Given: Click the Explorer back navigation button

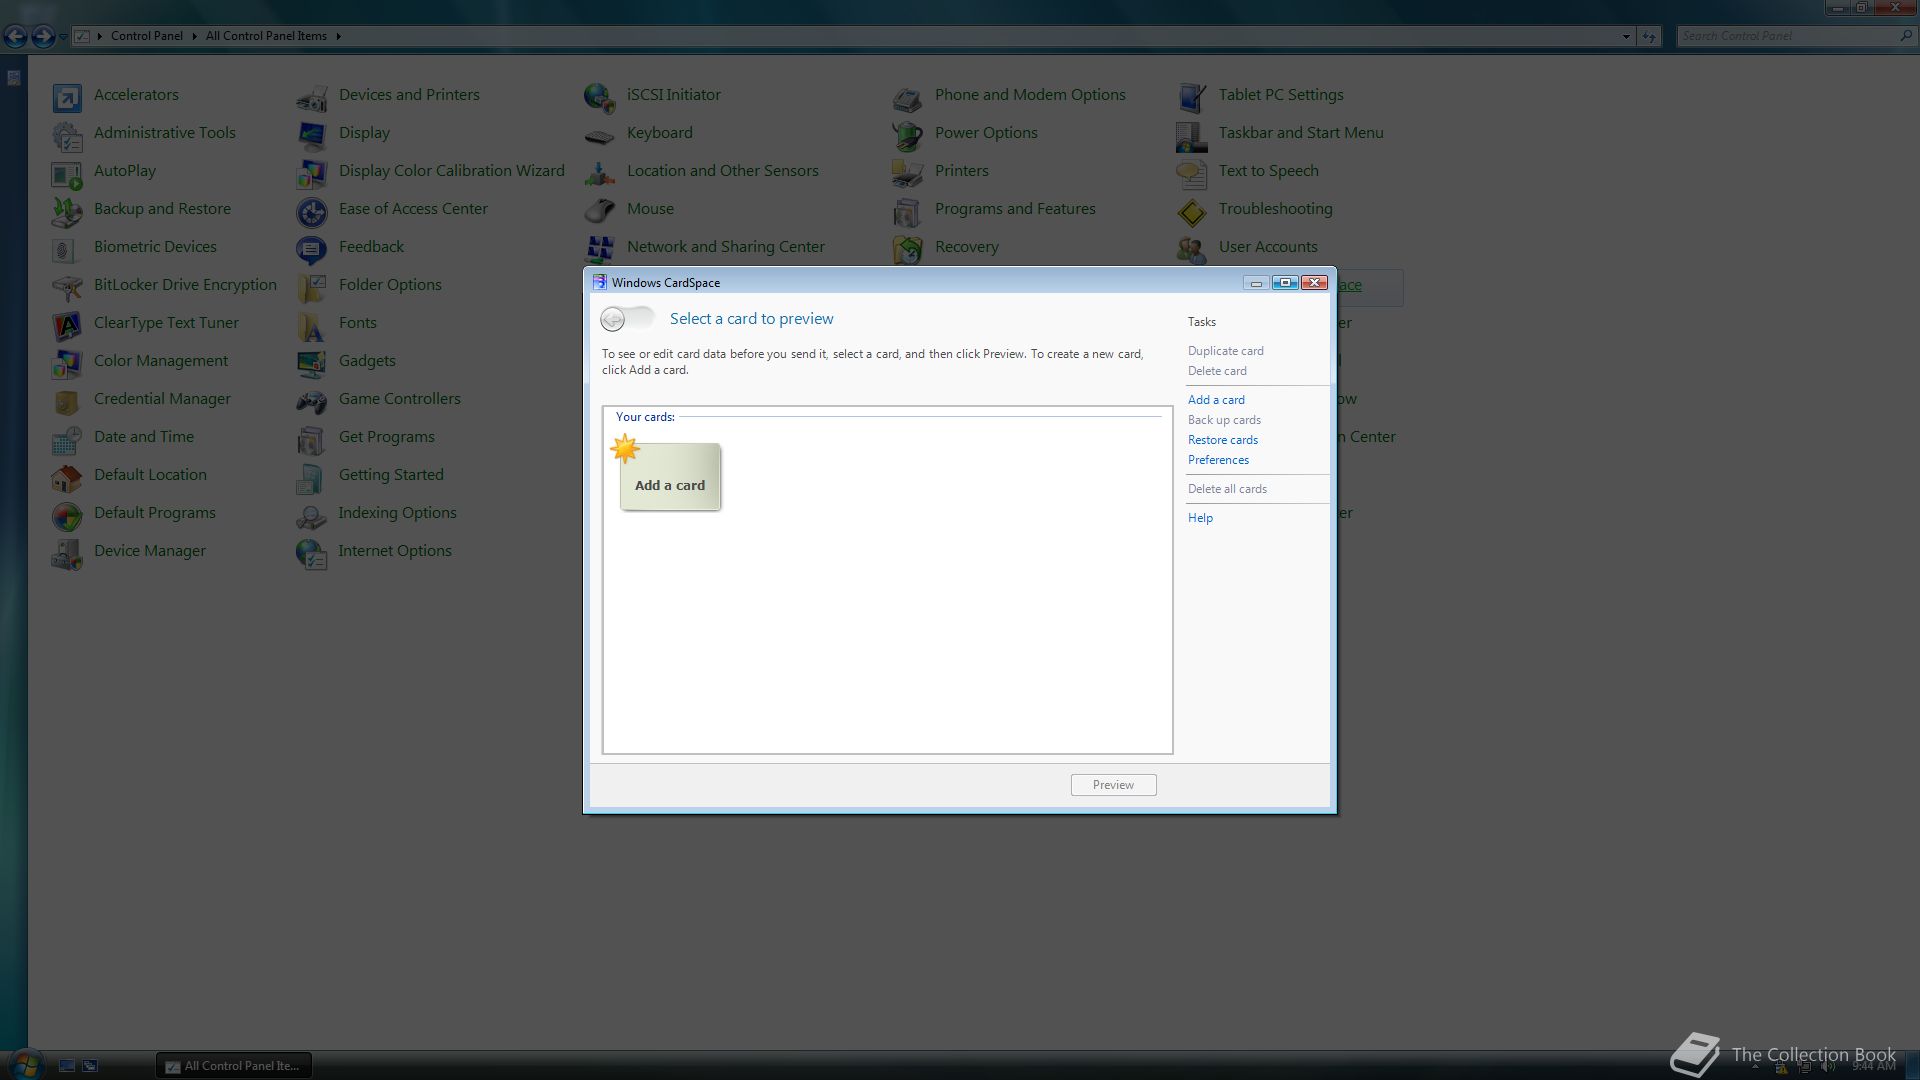Looking at the screenshot, I should (x=15, y=37).
